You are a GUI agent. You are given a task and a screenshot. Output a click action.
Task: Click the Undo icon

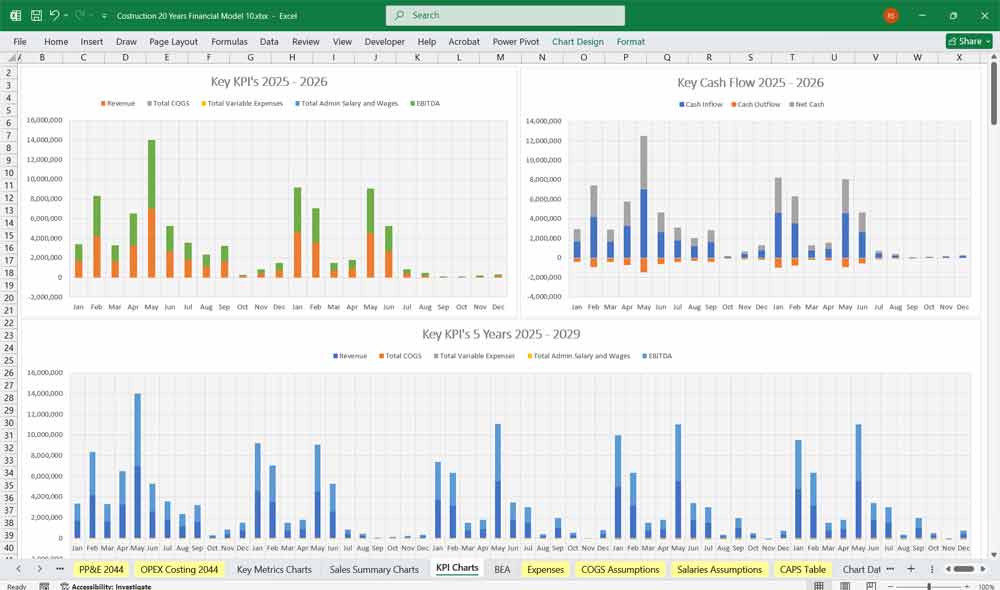55,15
